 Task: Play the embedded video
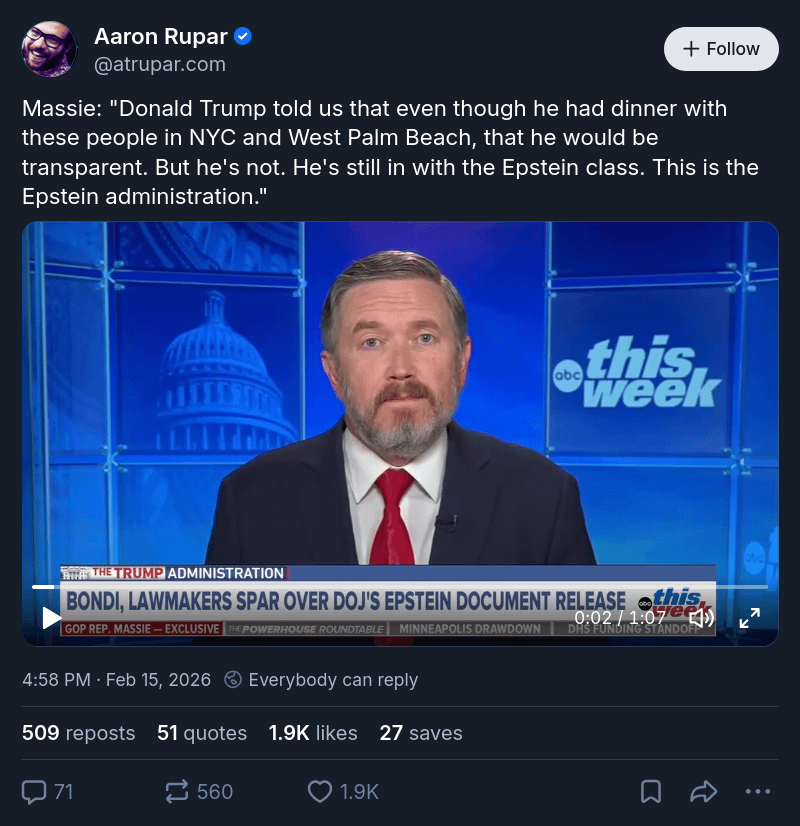coord(51,617)
